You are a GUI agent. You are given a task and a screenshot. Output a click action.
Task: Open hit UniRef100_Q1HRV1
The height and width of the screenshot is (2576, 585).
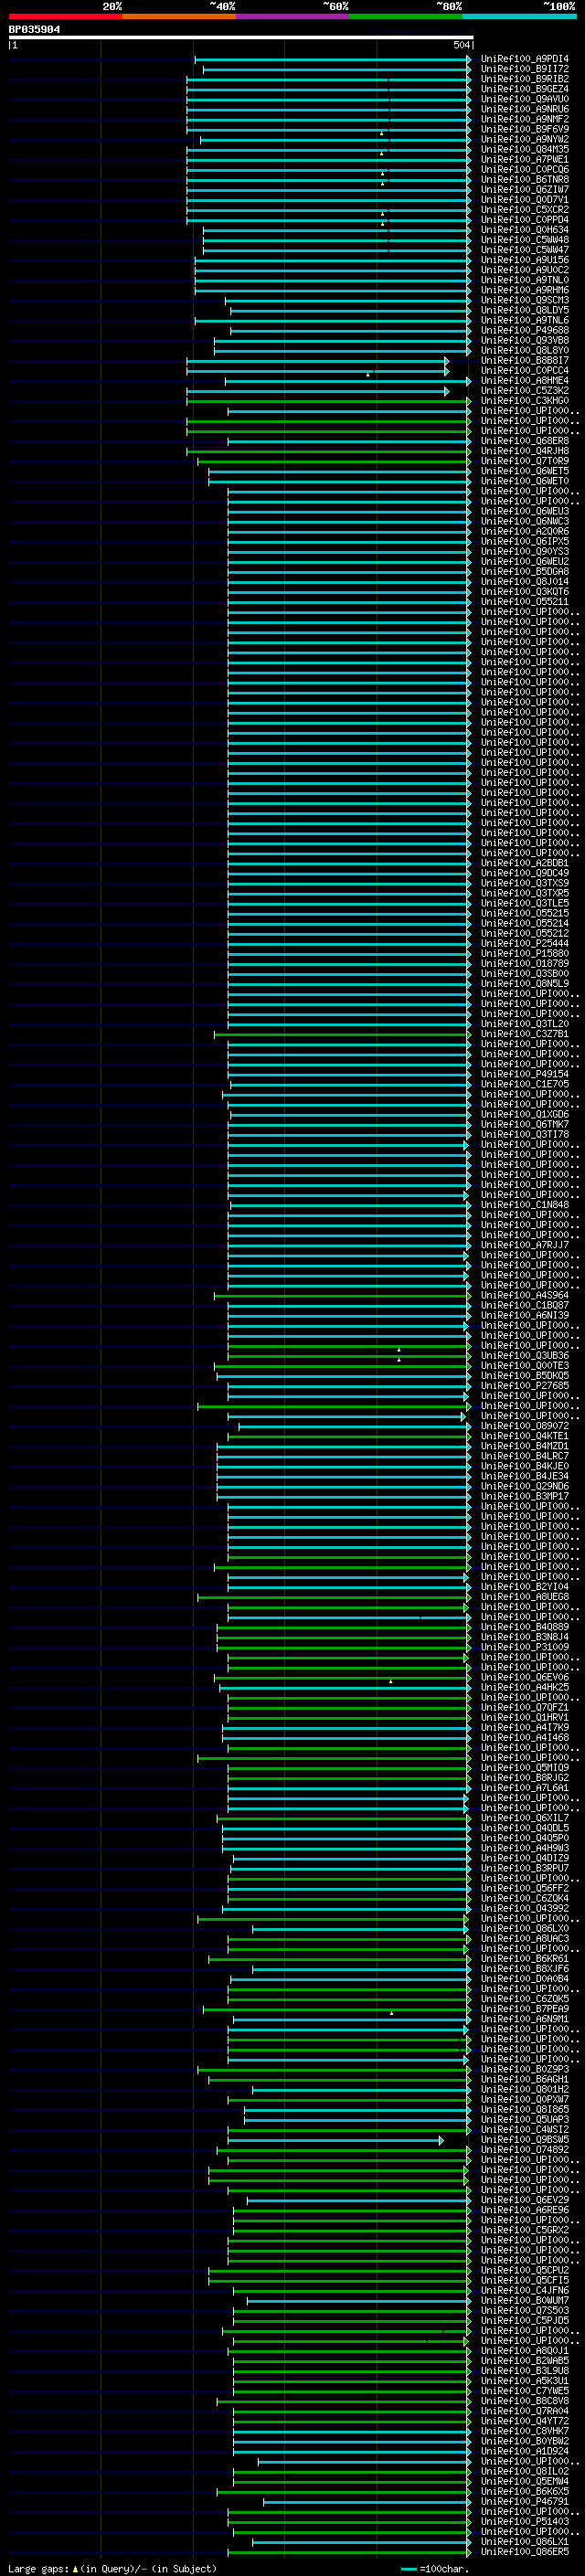524,1717
